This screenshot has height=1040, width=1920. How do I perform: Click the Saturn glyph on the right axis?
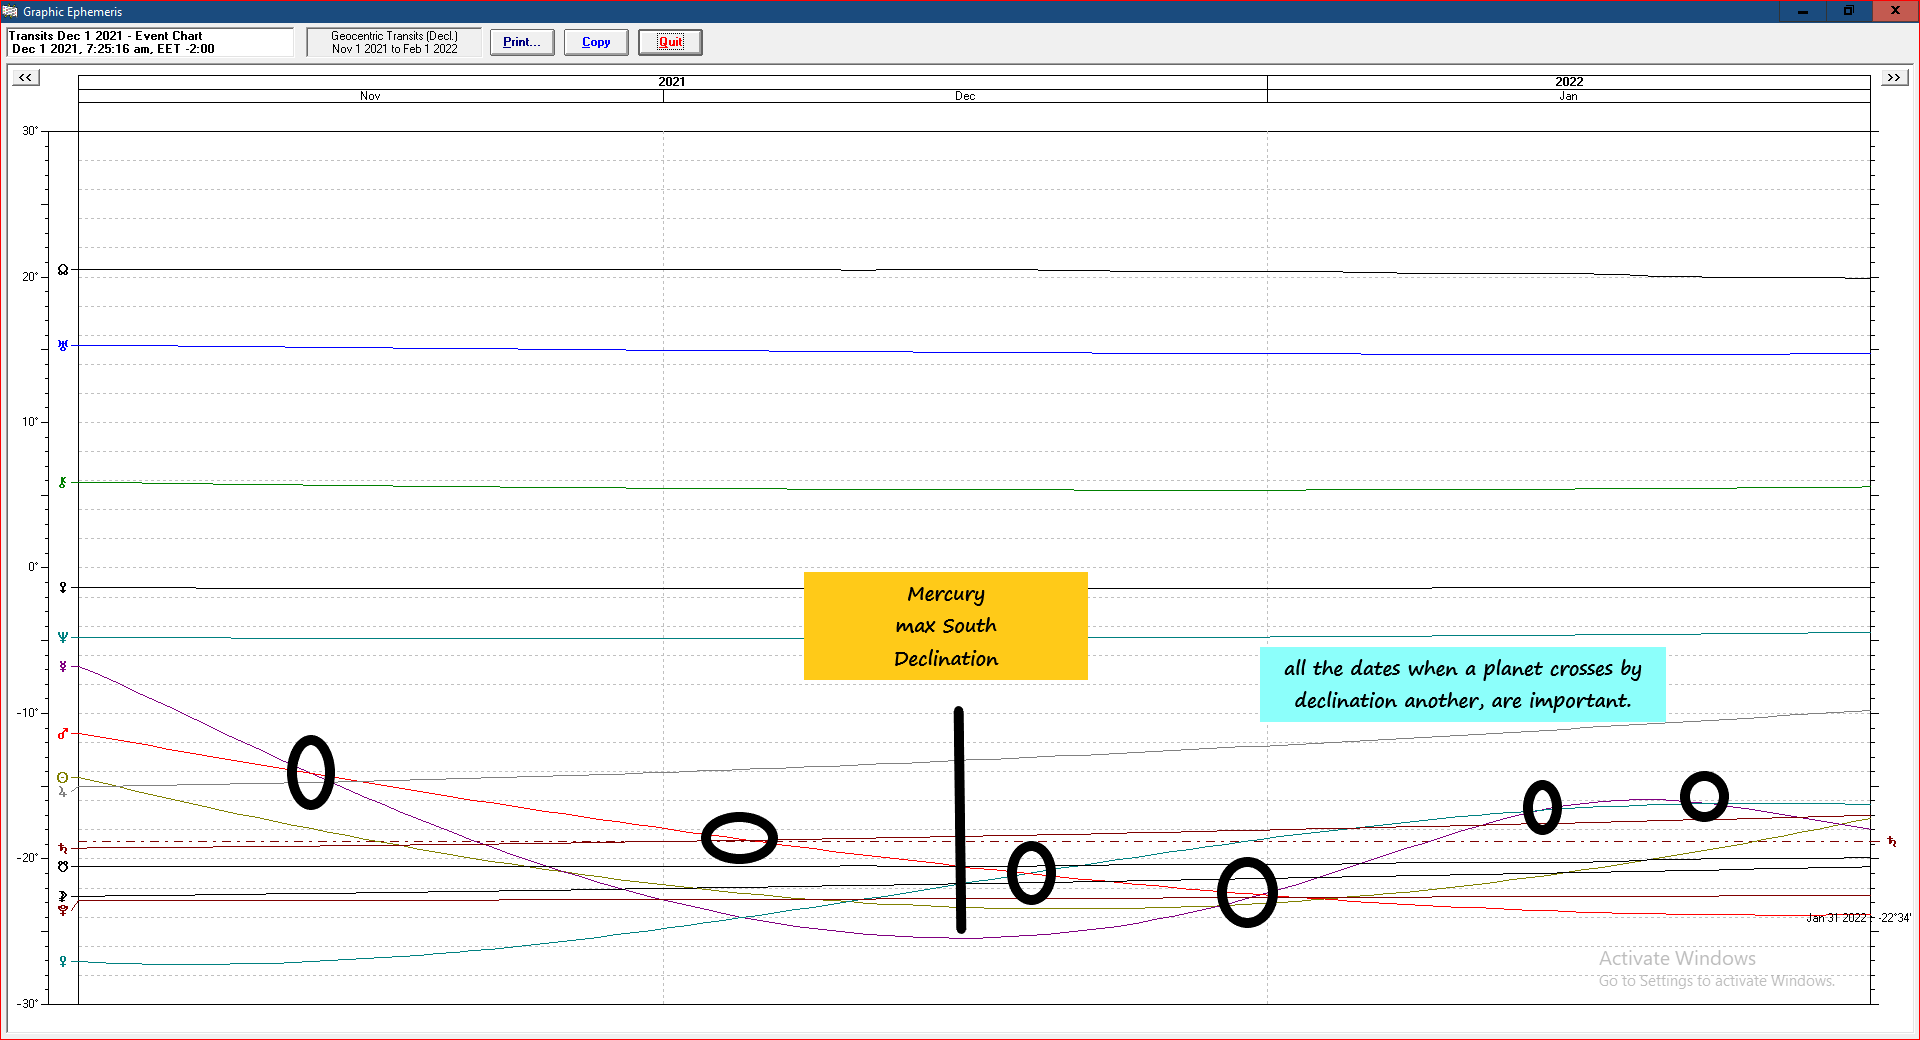[1892, 842]
